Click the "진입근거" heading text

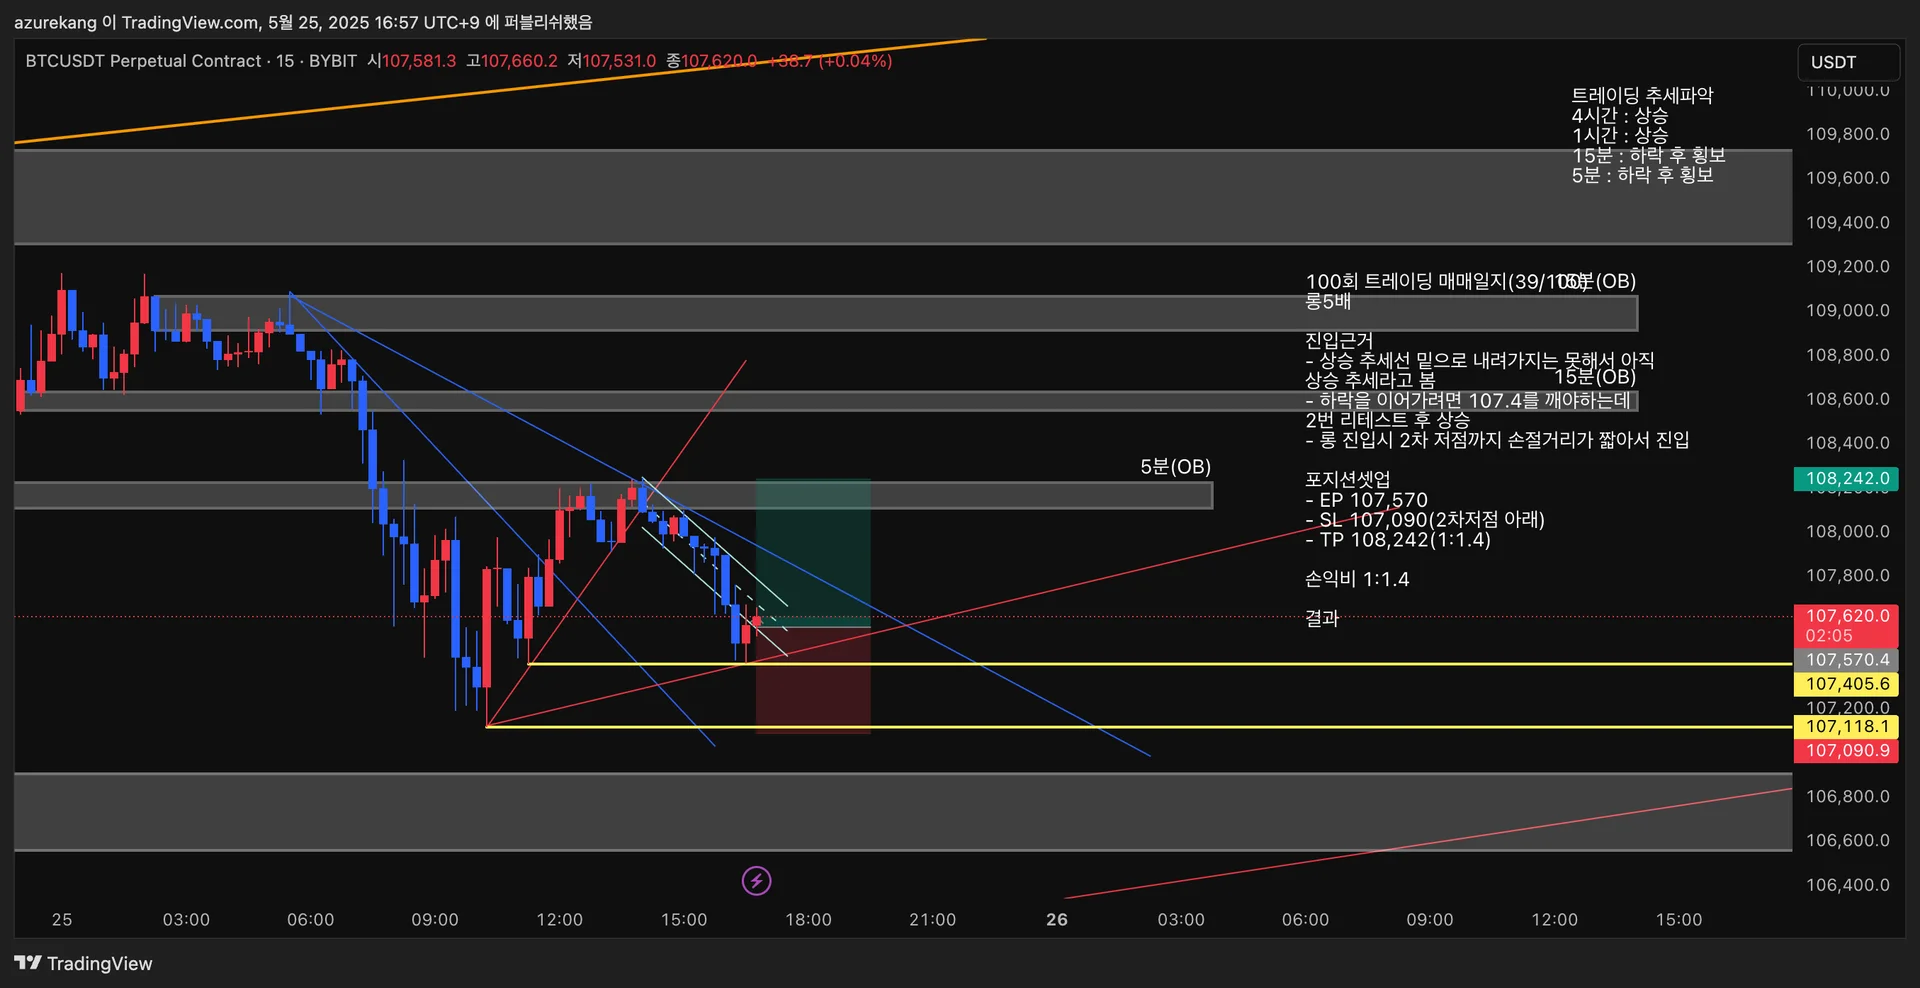pyautogui.click(x=1339, y=341)
